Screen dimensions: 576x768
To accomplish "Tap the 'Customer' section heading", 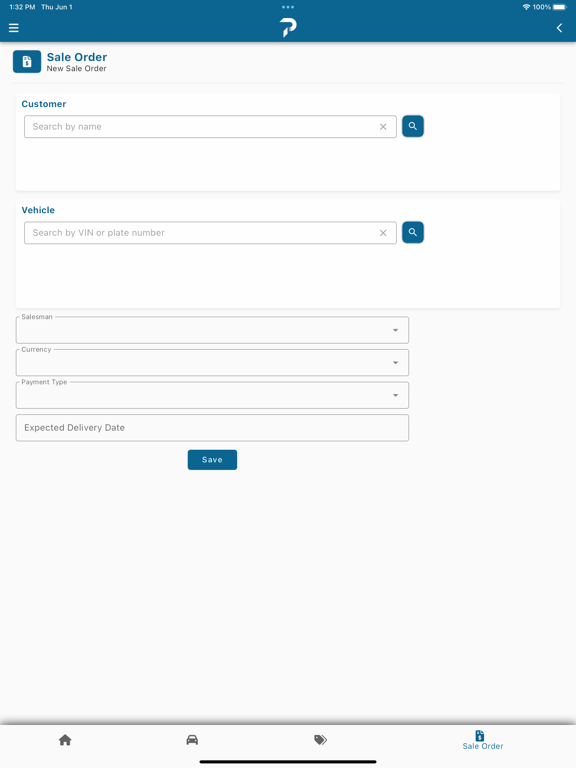I will pyautogui.click(x=44, y=104).
